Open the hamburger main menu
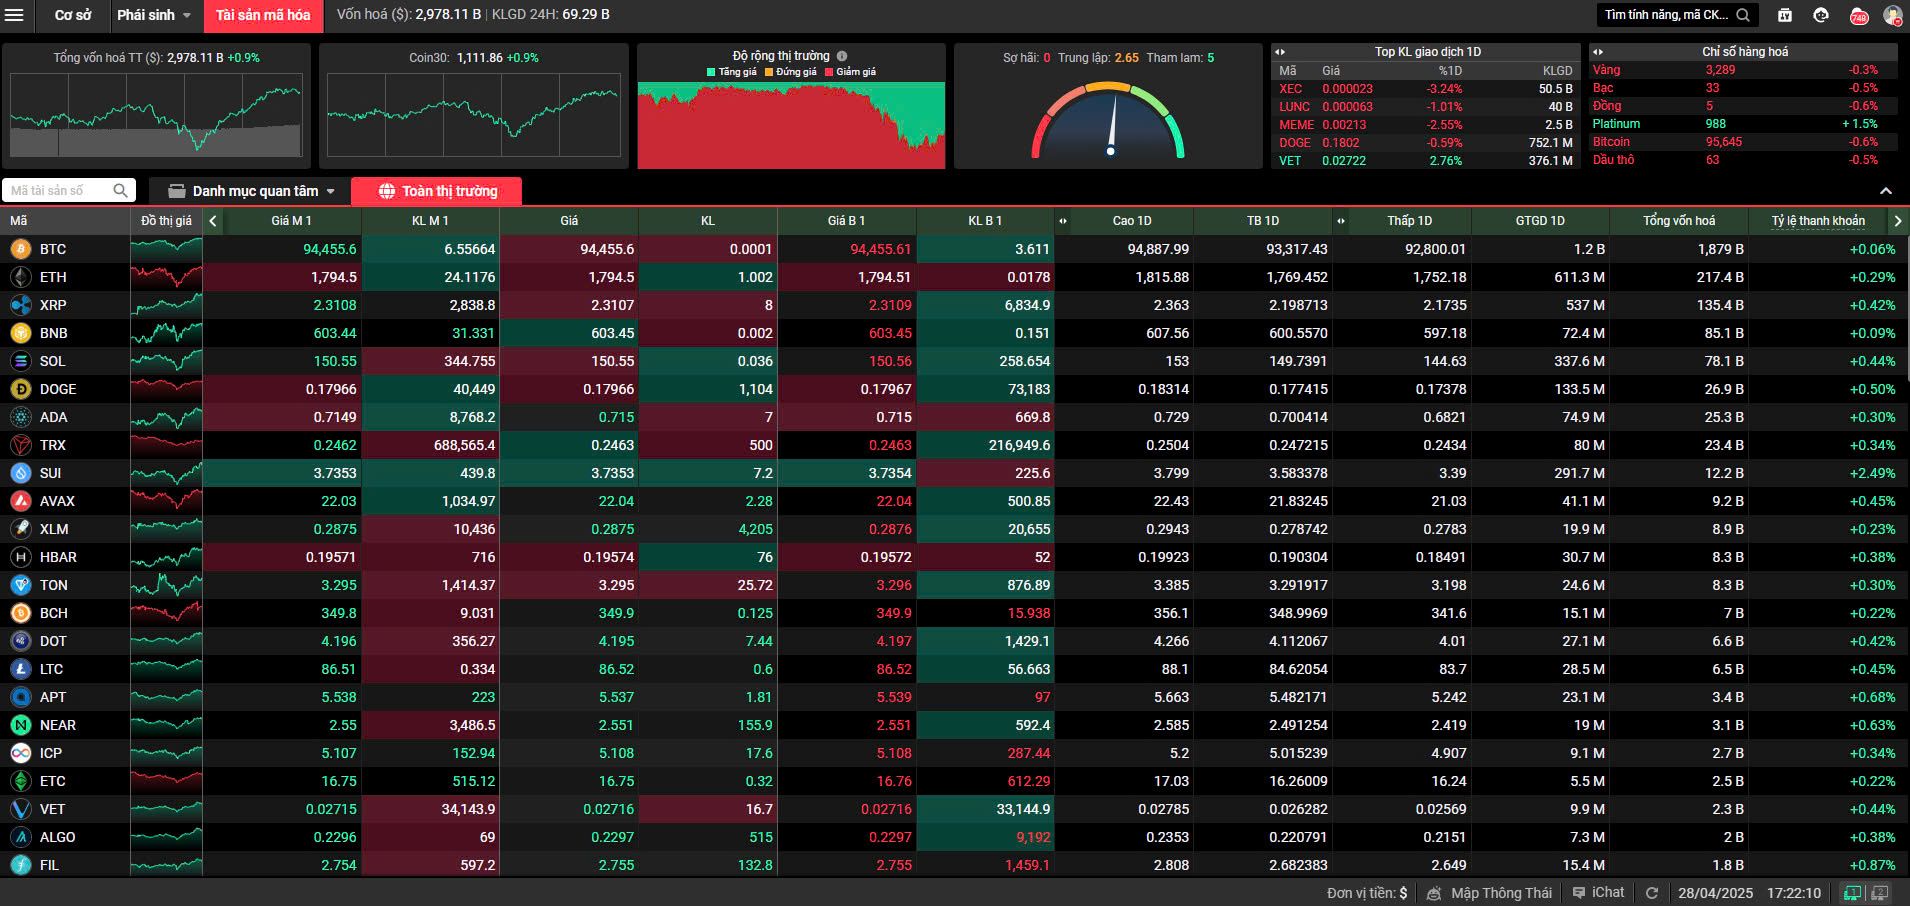The image size is (1910, 906). [x=14, y=15]
